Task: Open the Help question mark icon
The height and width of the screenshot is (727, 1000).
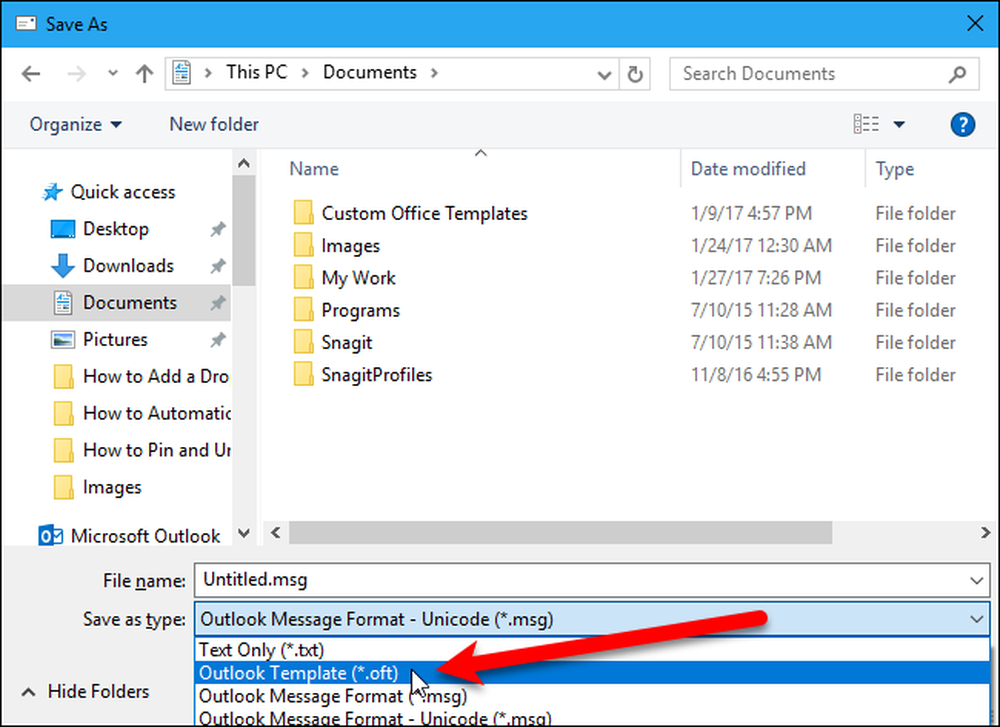Action: (962, 124)
